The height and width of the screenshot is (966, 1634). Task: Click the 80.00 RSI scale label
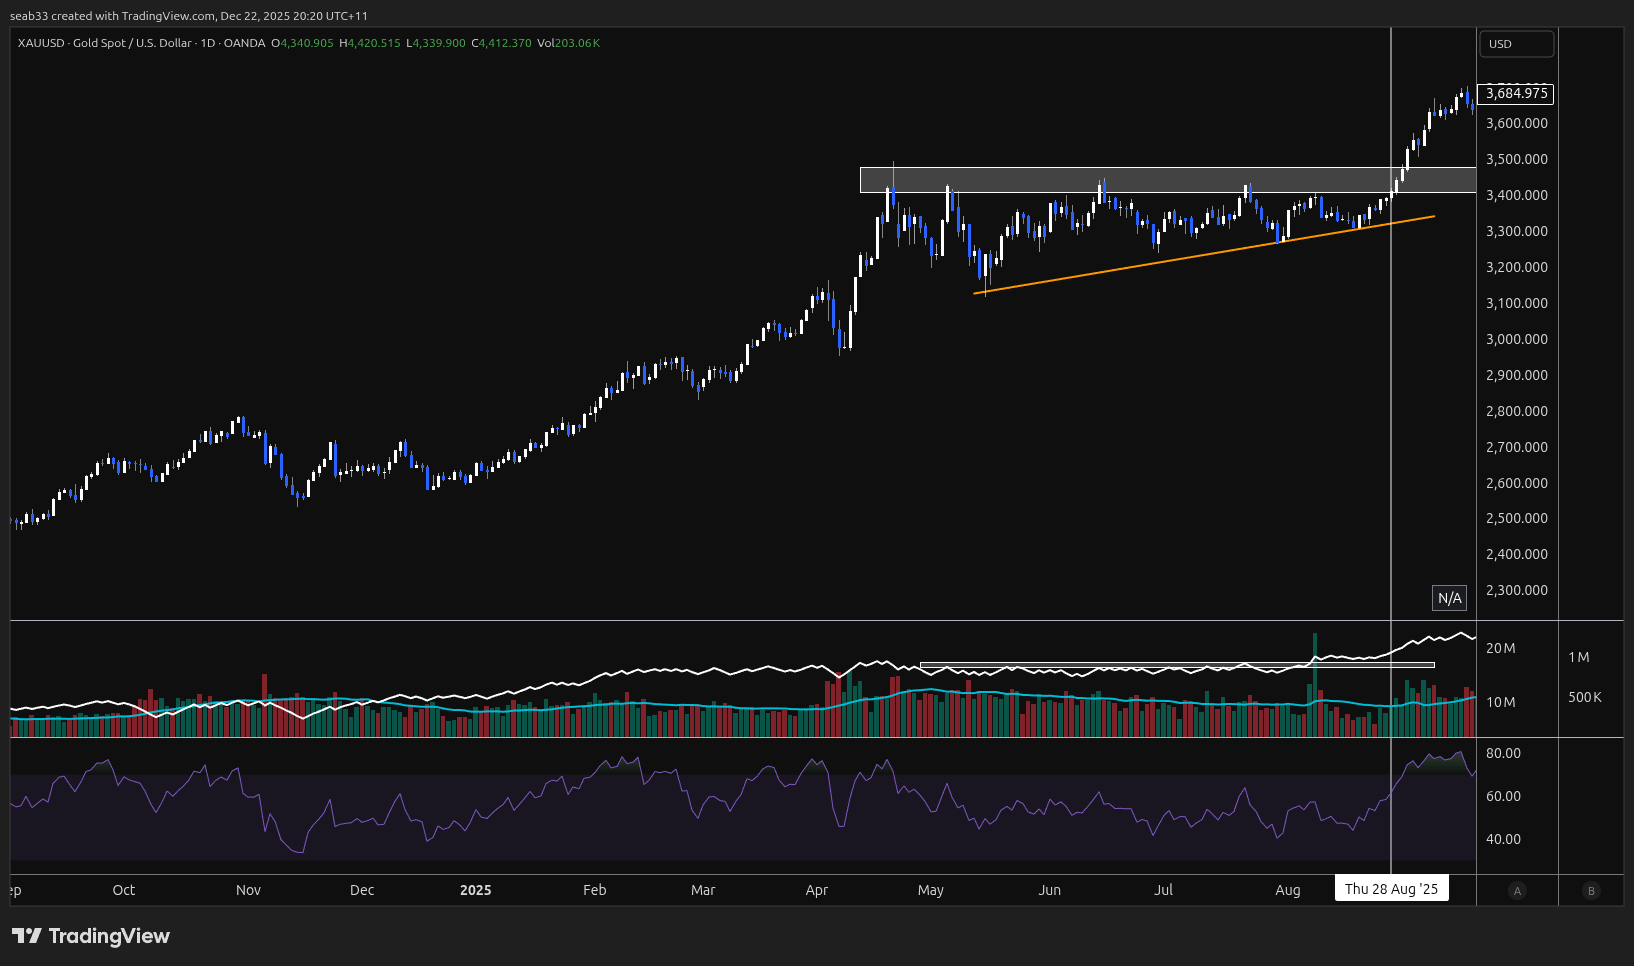(x=1503, y=753)
